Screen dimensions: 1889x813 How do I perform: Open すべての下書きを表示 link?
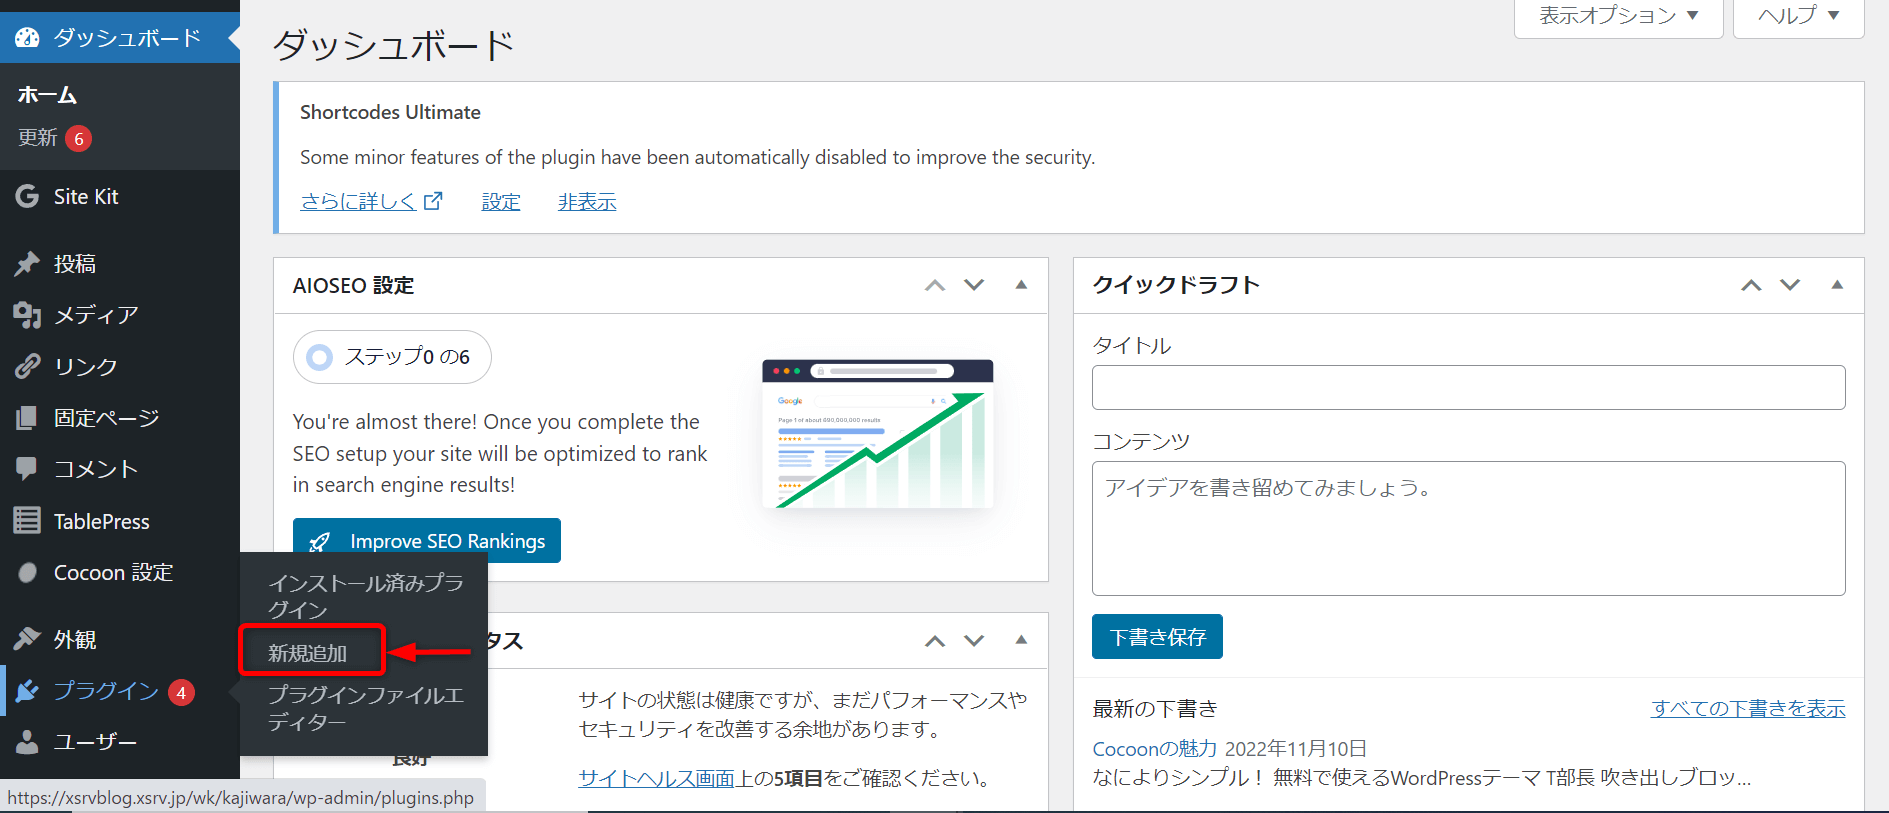pyautogui.click(x=1748, y=708)
